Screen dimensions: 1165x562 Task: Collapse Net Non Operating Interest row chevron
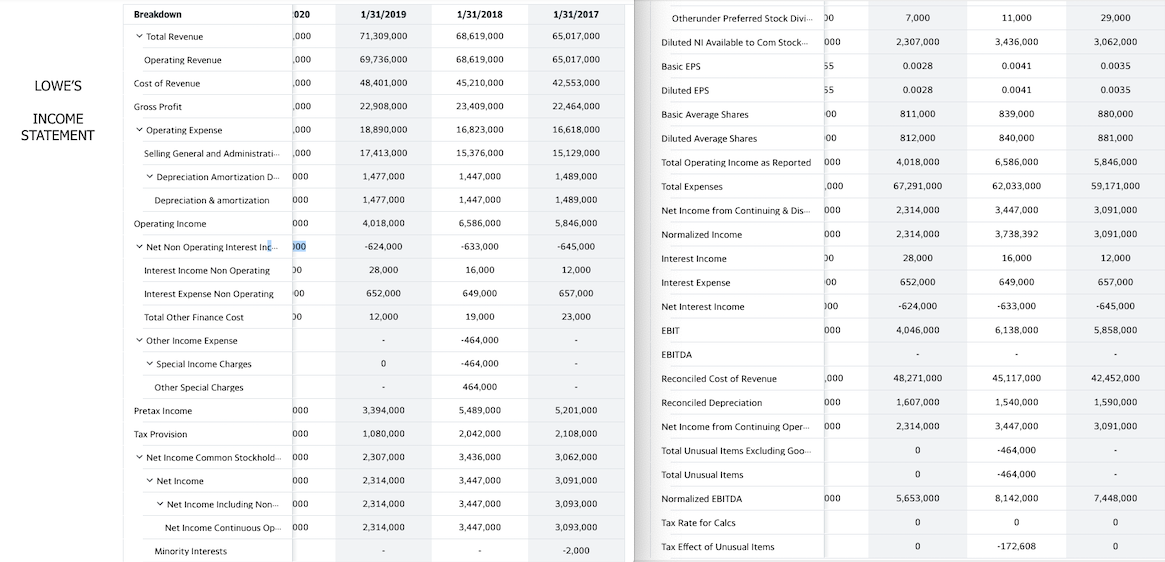click(139, 247)
